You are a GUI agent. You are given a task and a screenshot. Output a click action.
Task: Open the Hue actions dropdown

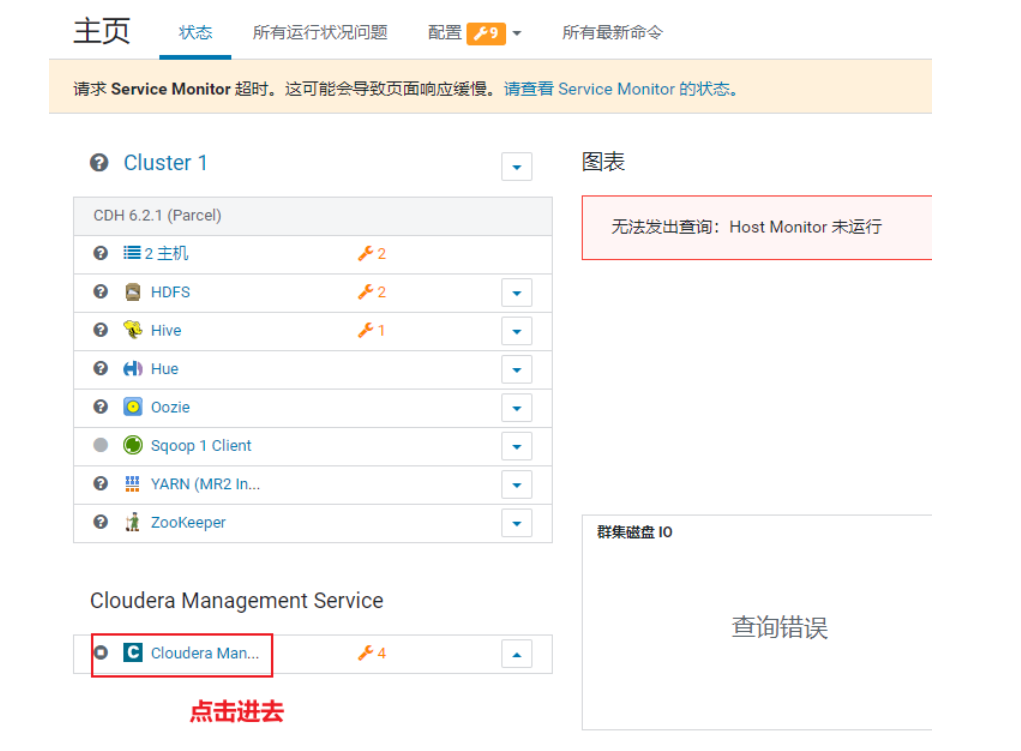[516, 370]
